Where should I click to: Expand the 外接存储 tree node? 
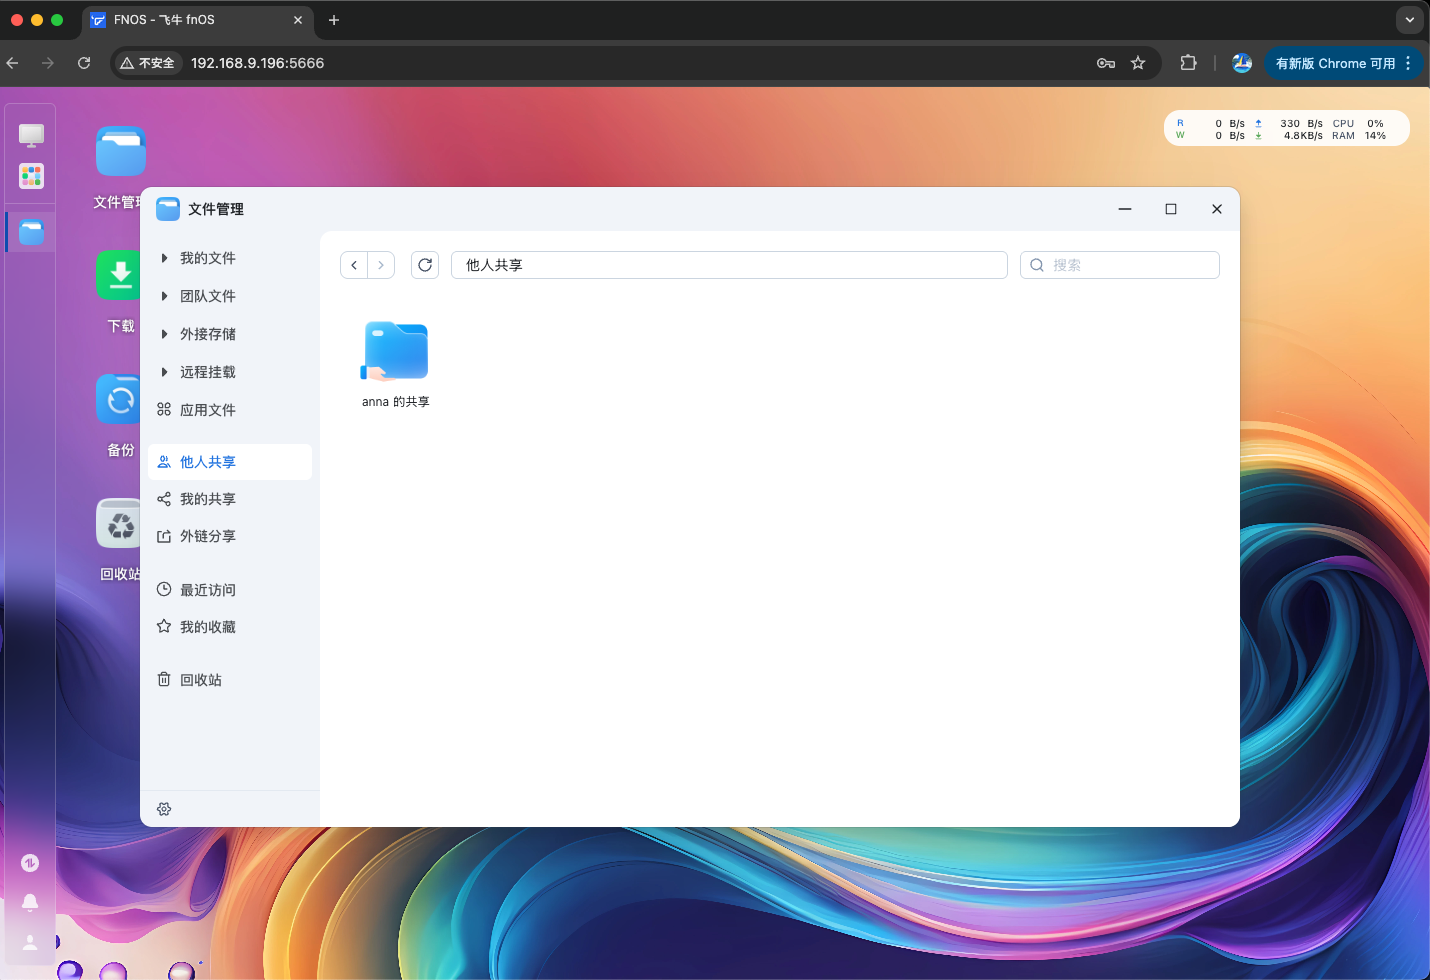pos(164,334)
